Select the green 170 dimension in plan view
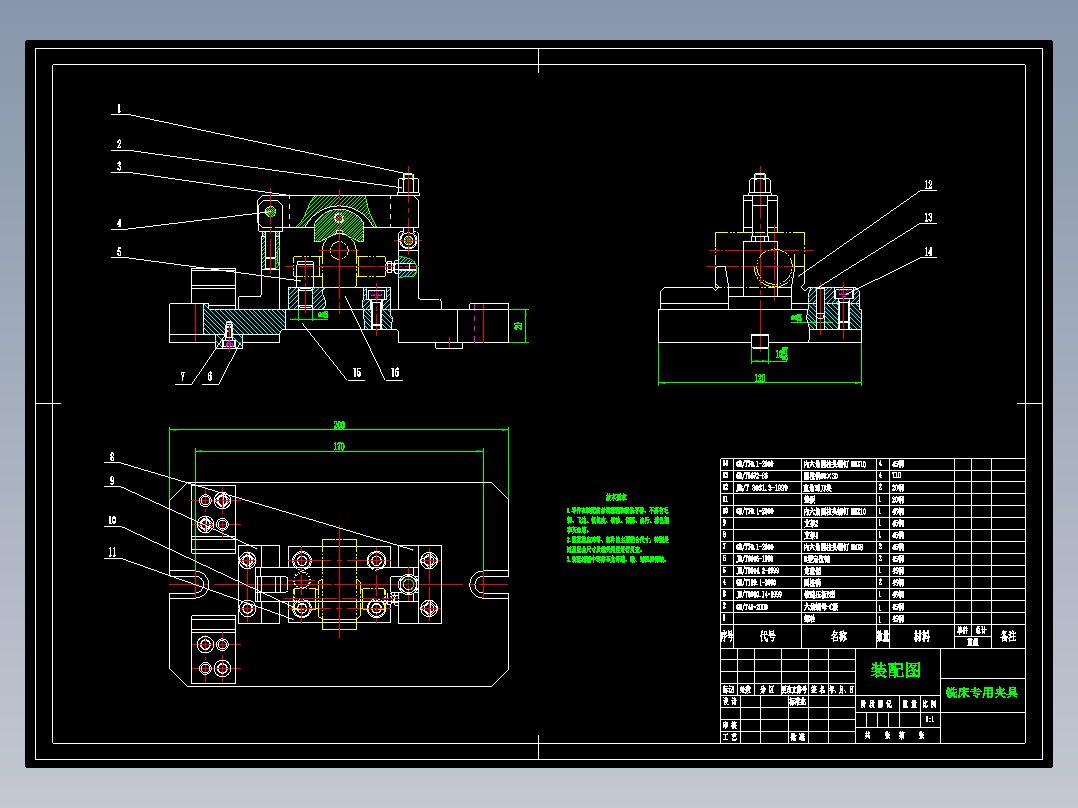The width and height of the screenshot is (1078, 808). coord(339,447)
